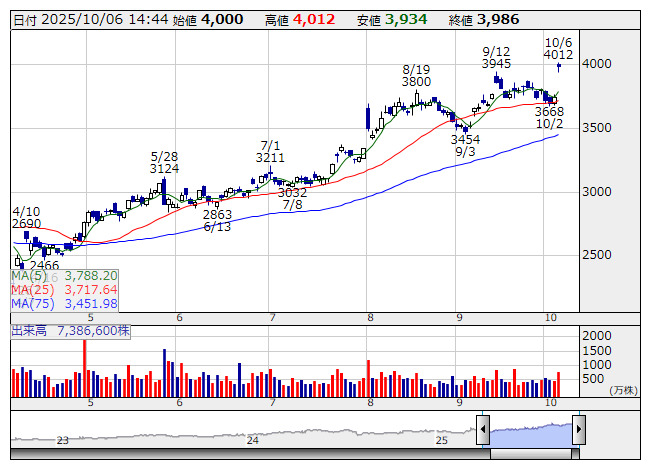Click the 終値 3,986 closing price
This screenshot has height=470, width=653.
click(483, 19)
